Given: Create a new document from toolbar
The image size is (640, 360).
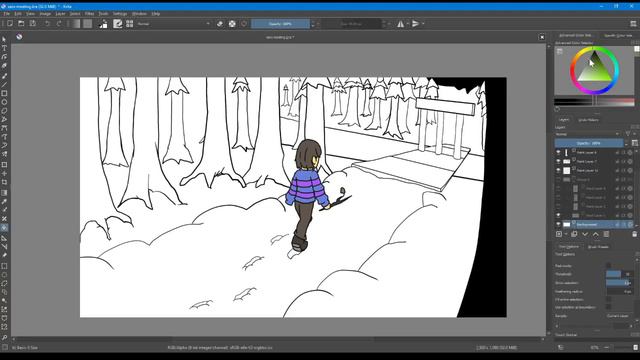Looking at the screenshot, I should point(10,24).
